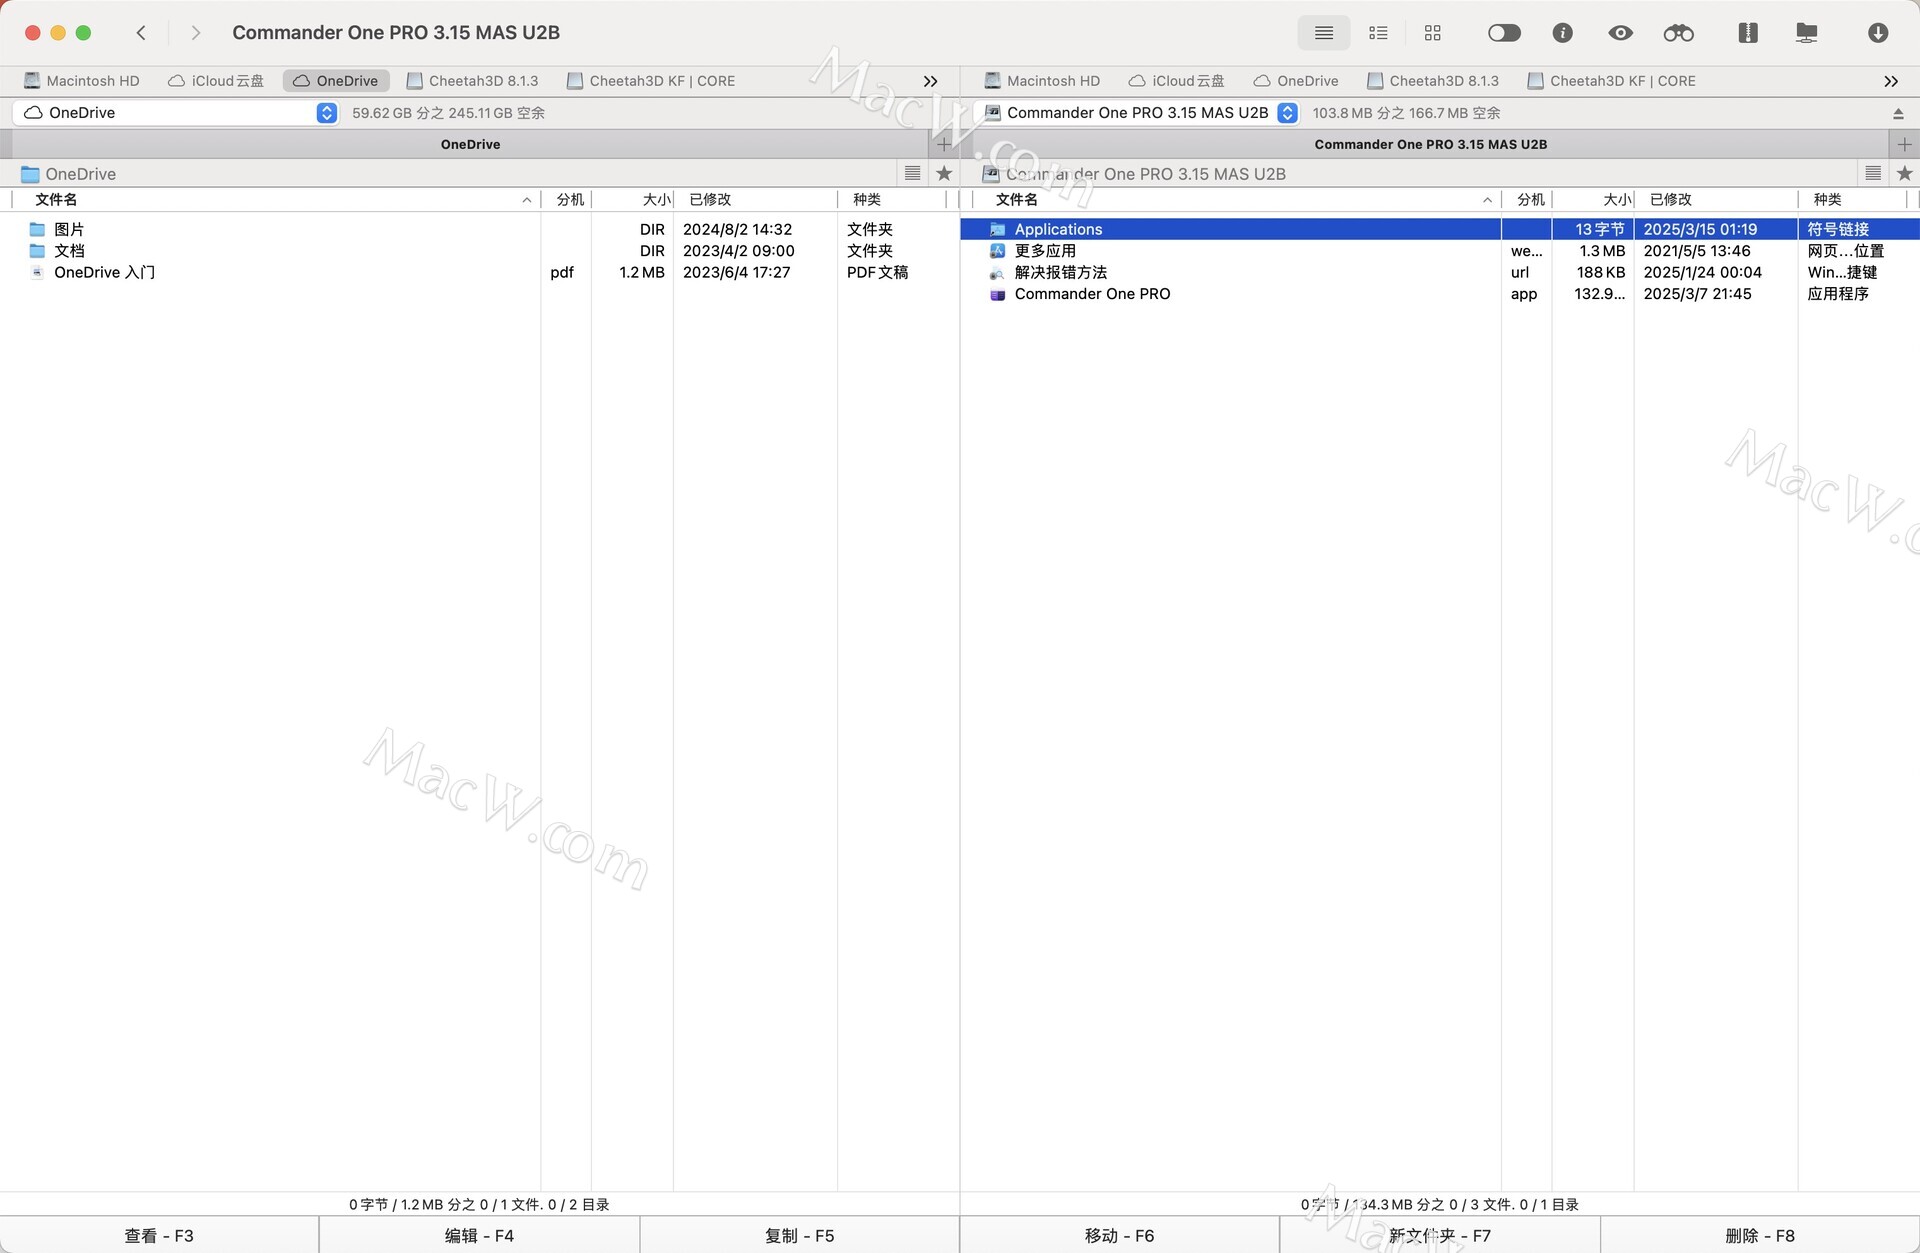
Task: Go forward with the right chevron
Action: click(x=195, y=33)
